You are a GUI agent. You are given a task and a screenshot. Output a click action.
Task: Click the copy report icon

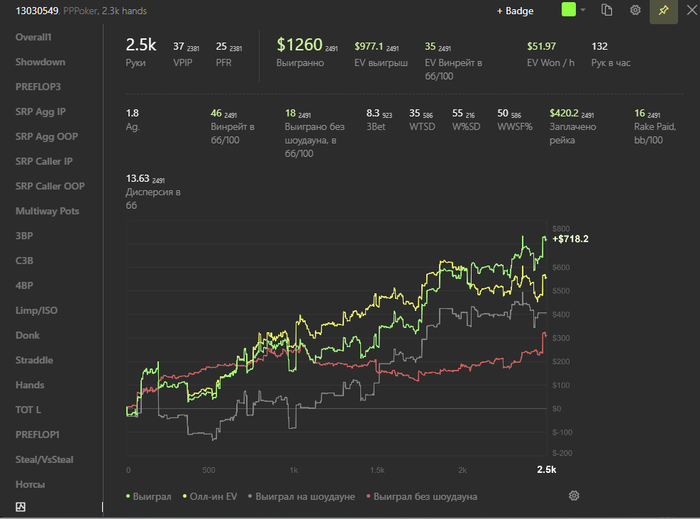[x=606, y=10]
